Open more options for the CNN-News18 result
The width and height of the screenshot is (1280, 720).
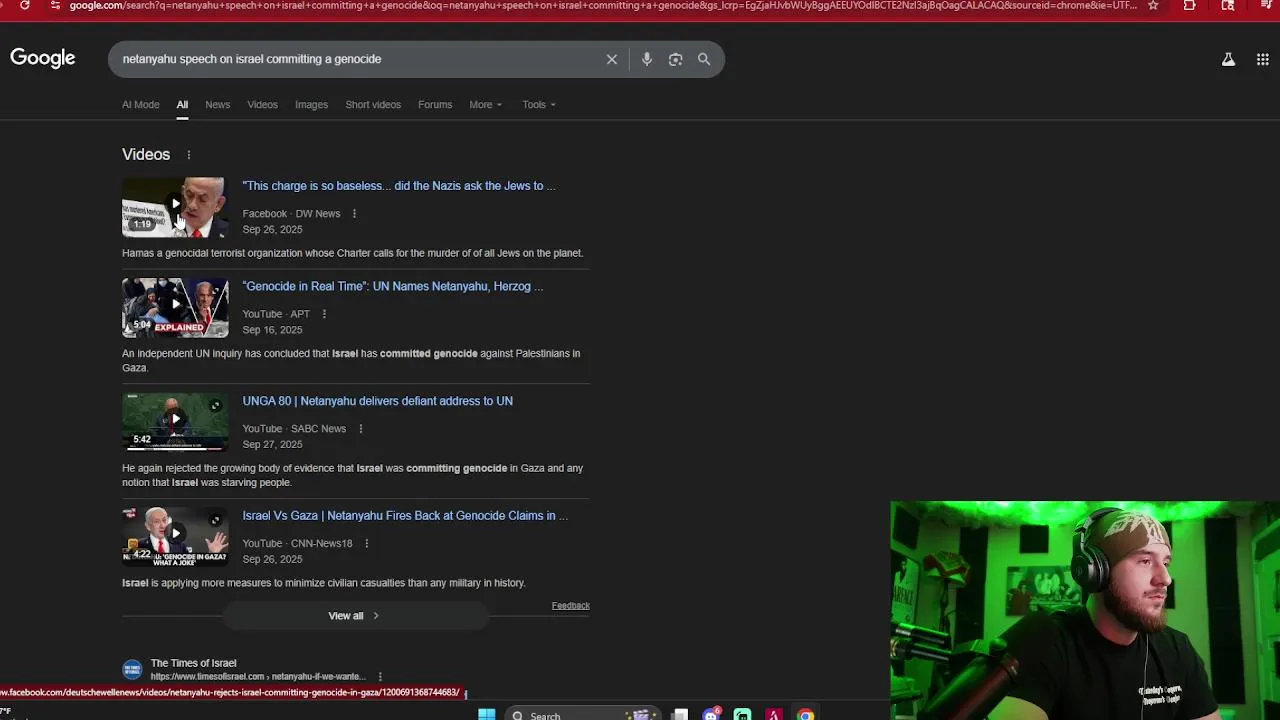click(366, 544)
